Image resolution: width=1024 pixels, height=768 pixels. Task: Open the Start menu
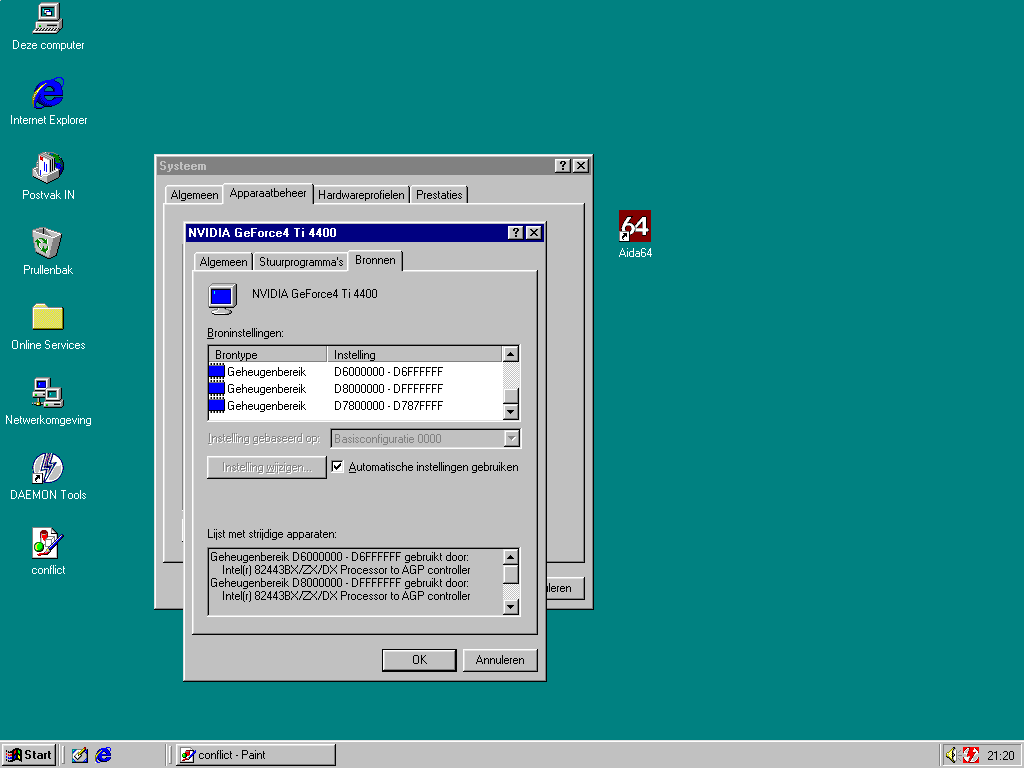[x=29, y=755]
